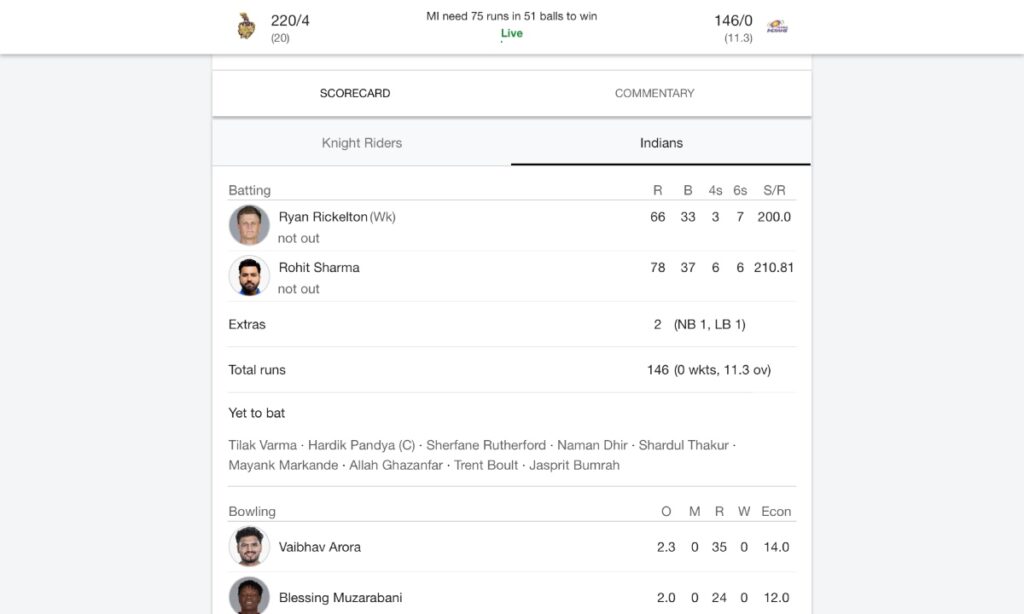Click the Total runs 146 entry
This screenshot has height=614, width=1024.
point(658,369)
